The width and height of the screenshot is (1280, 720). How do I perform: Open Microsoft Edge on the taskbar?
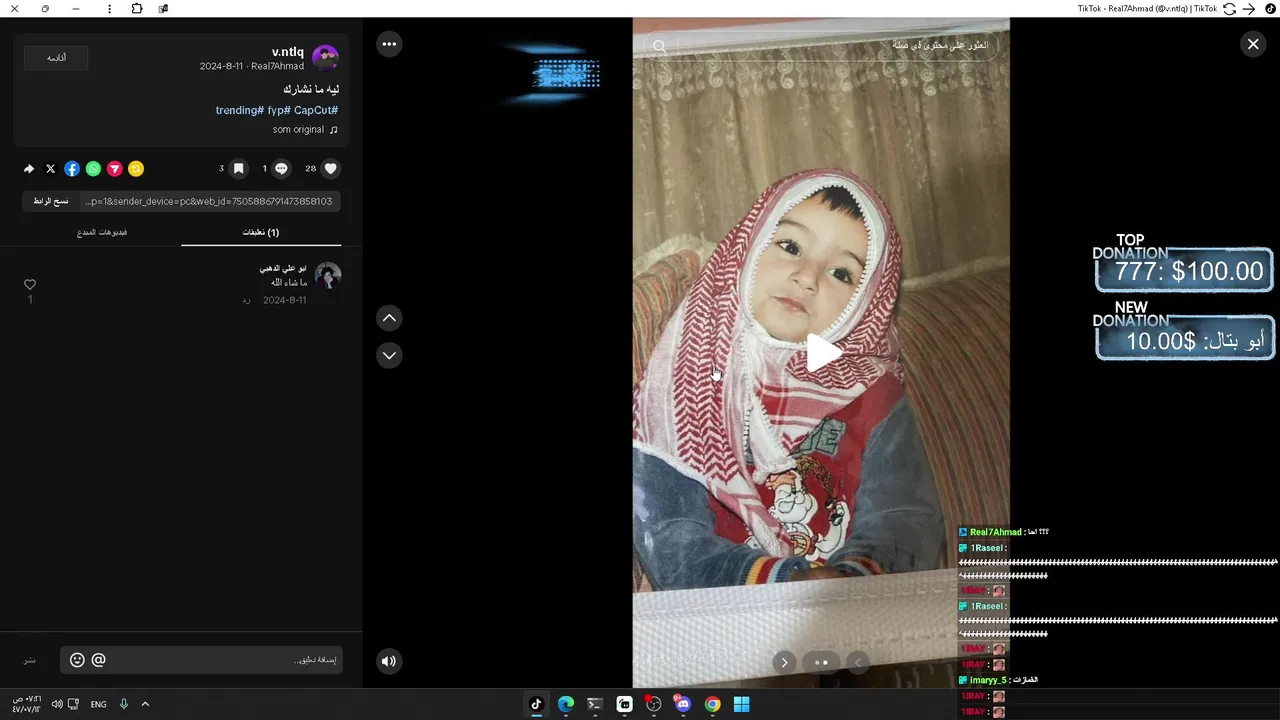(566, 704)
